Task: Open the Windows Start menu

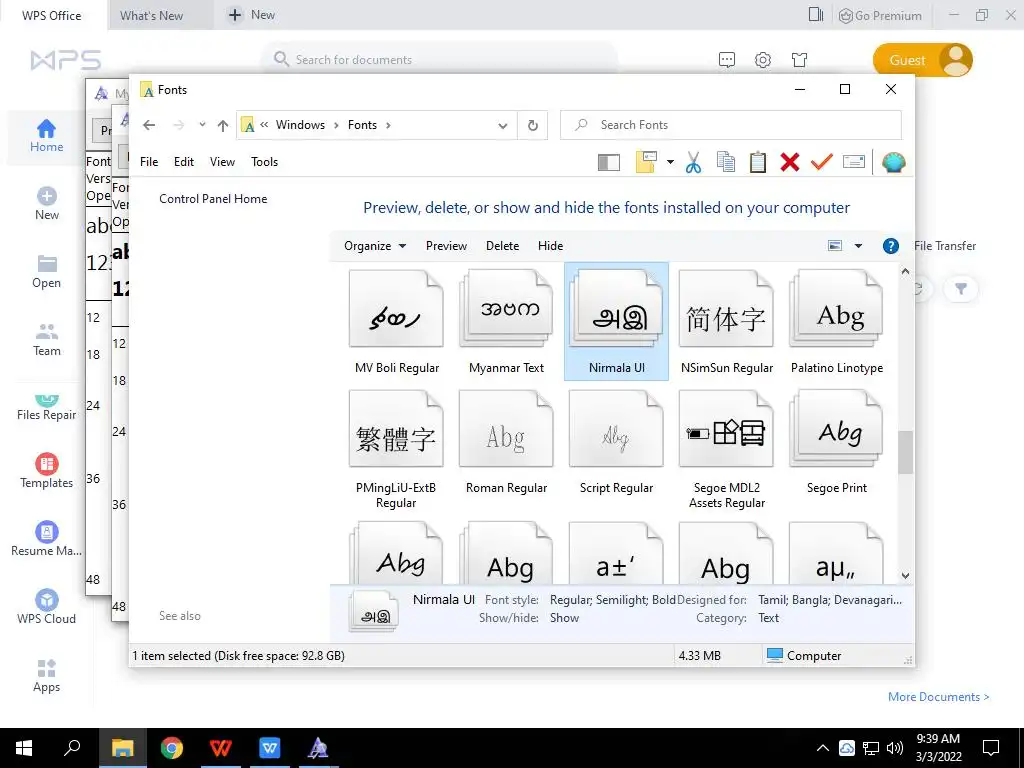Action: tap(24, 748)
